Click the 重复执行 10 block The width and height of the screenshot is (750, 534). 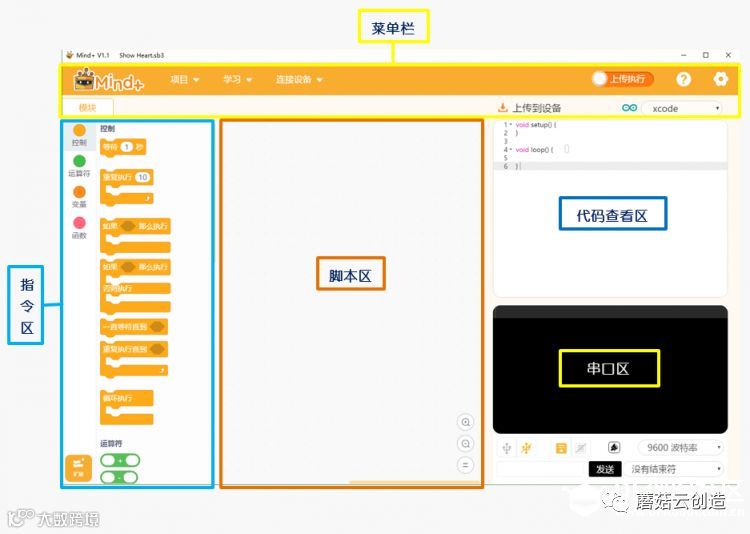pos(127,187)
